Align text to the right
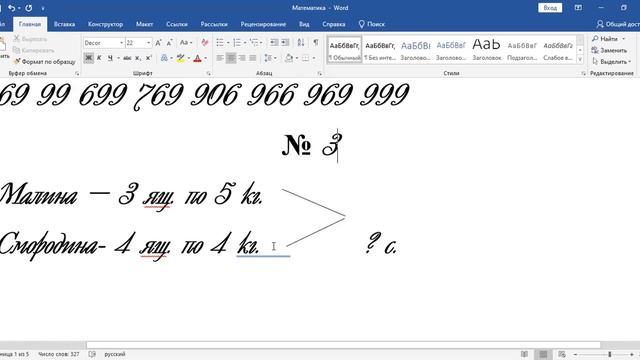This screenshot has height=360, width=640. click(x=242, y=58)
